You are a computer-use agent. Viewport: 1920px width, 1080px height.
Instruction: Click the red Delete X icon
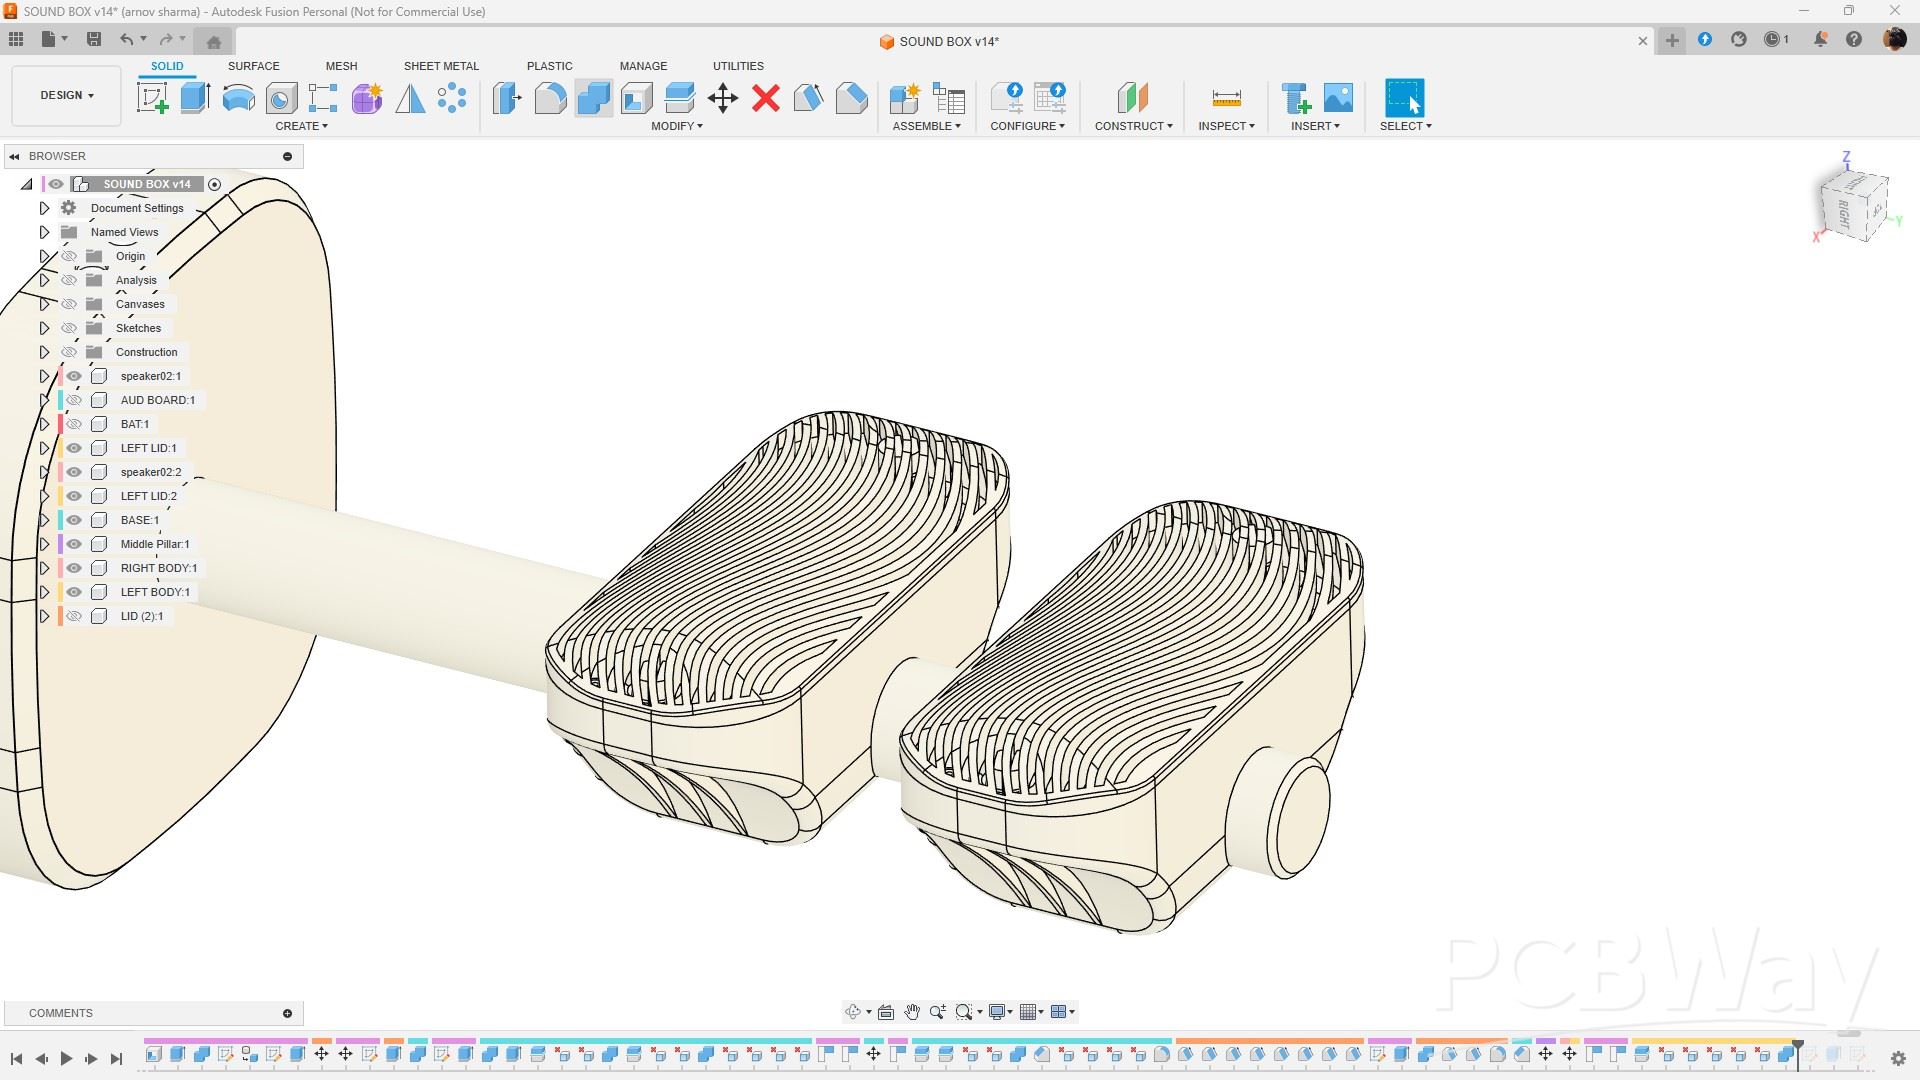pos(766,98)
